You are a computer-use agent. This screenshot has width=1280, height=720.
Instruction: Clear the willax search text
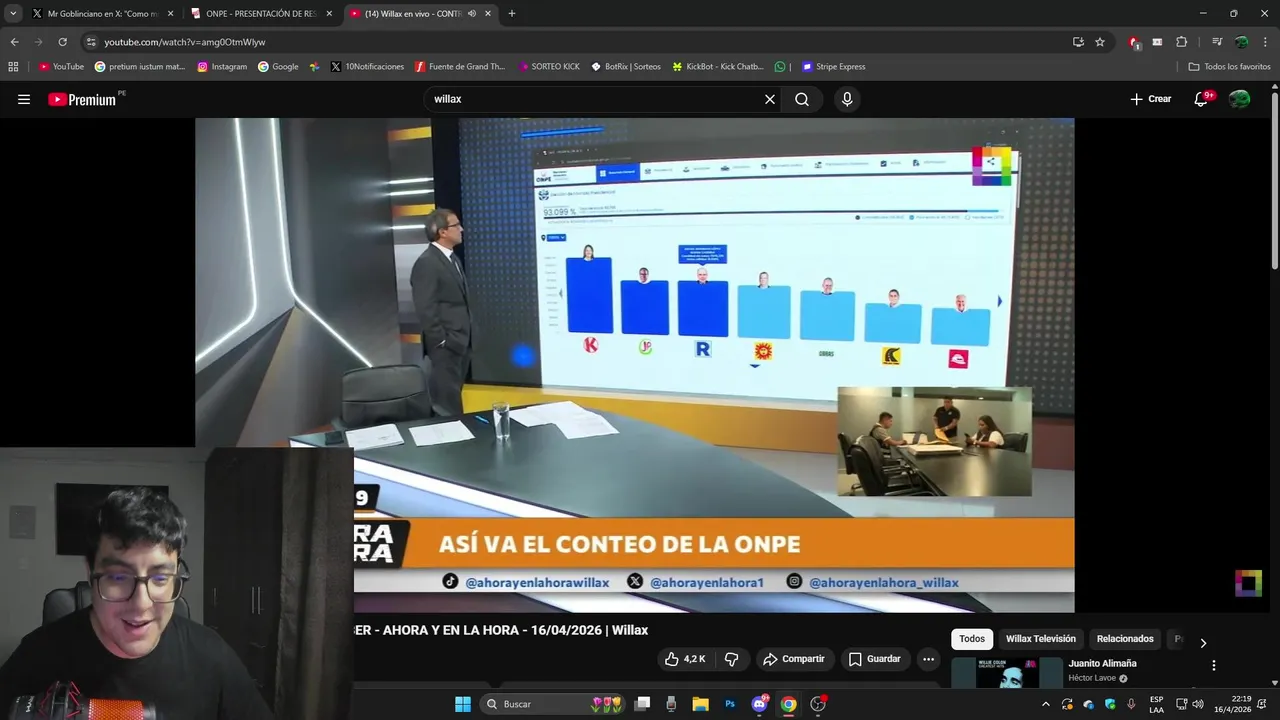point(770,99)
